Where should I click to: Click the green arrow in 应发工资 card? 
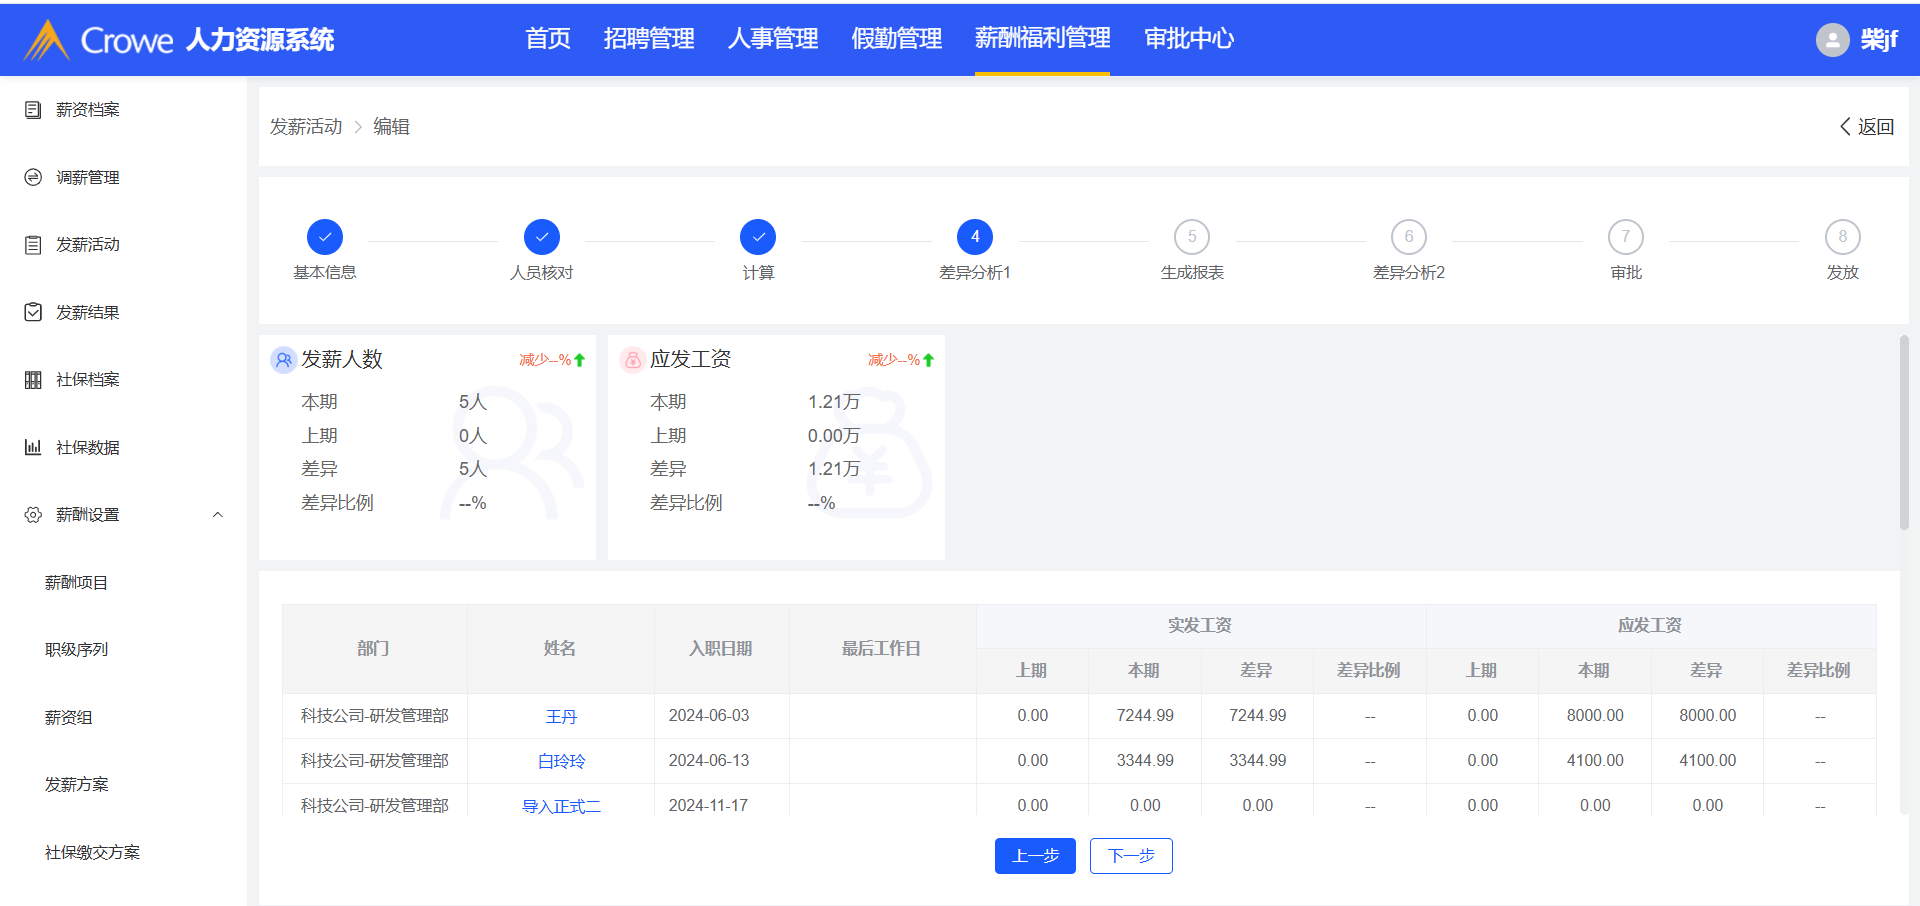pos(929,360)
